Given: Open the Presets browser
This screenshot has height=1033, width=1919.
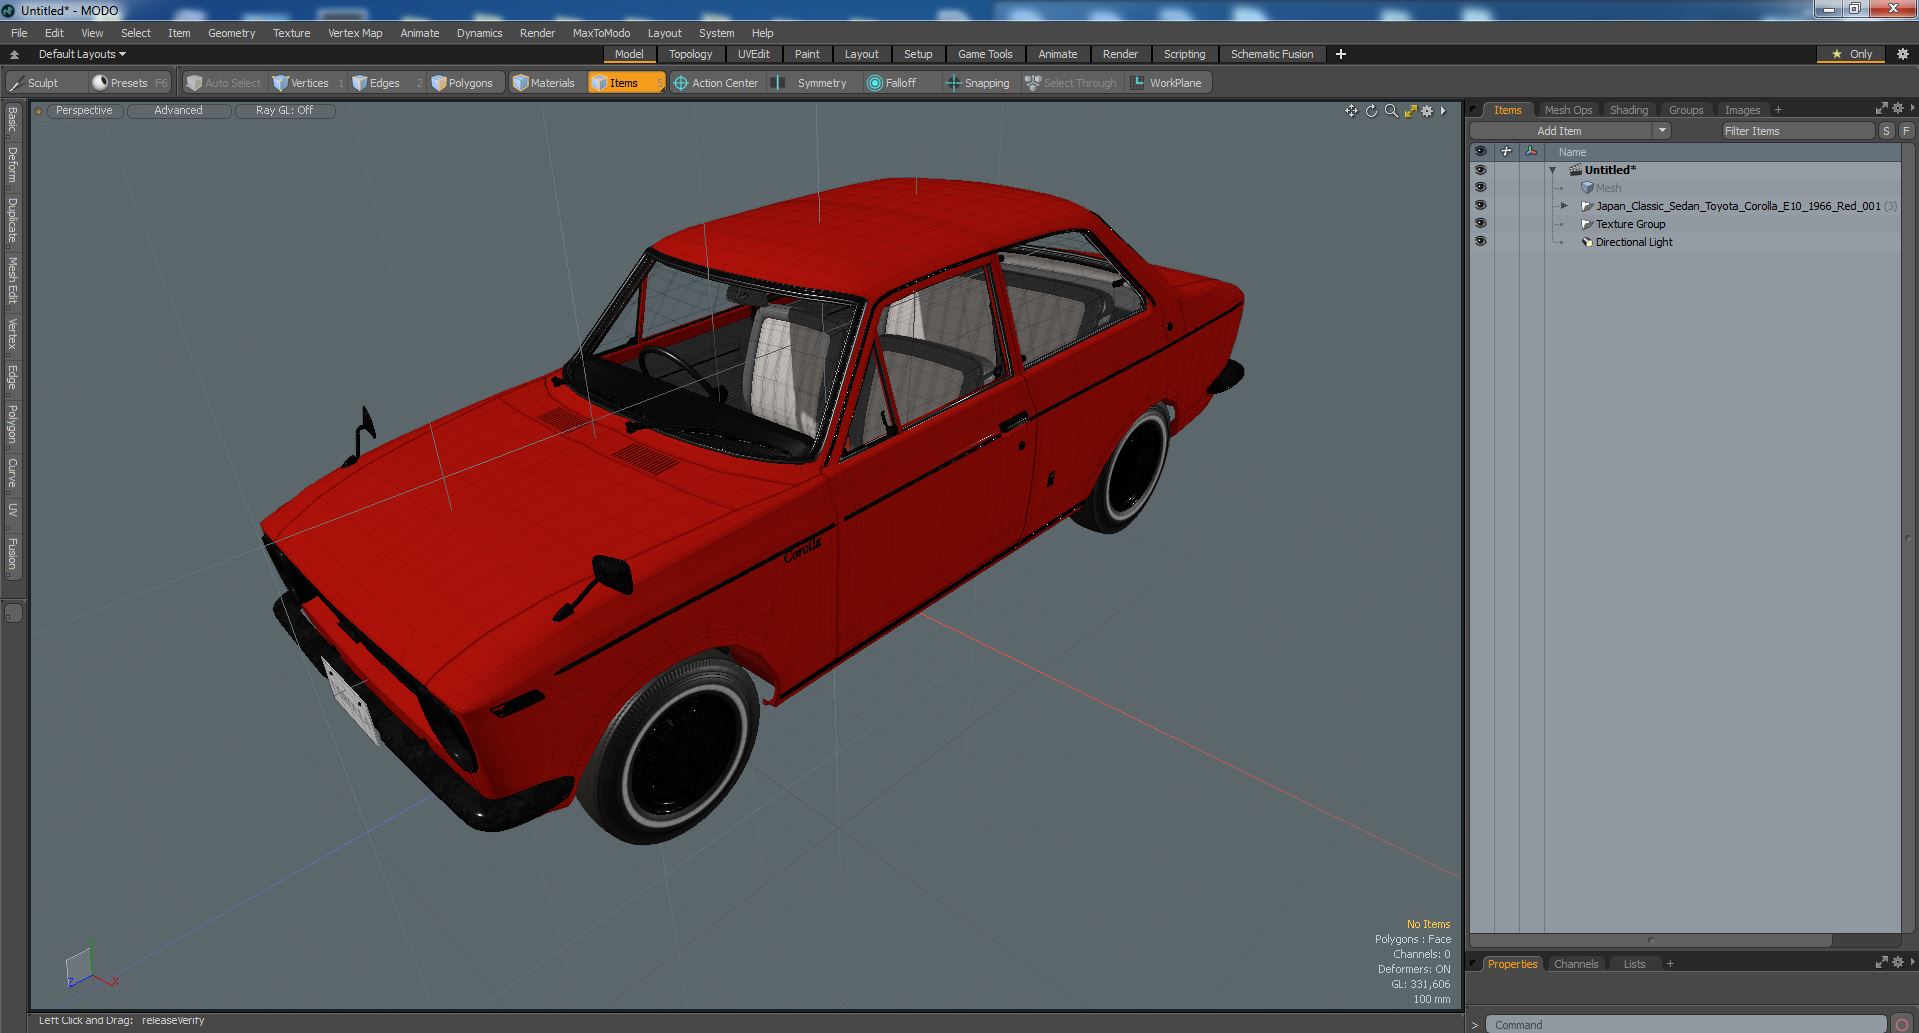Looking at the screenshot, I should pos(130,83).
